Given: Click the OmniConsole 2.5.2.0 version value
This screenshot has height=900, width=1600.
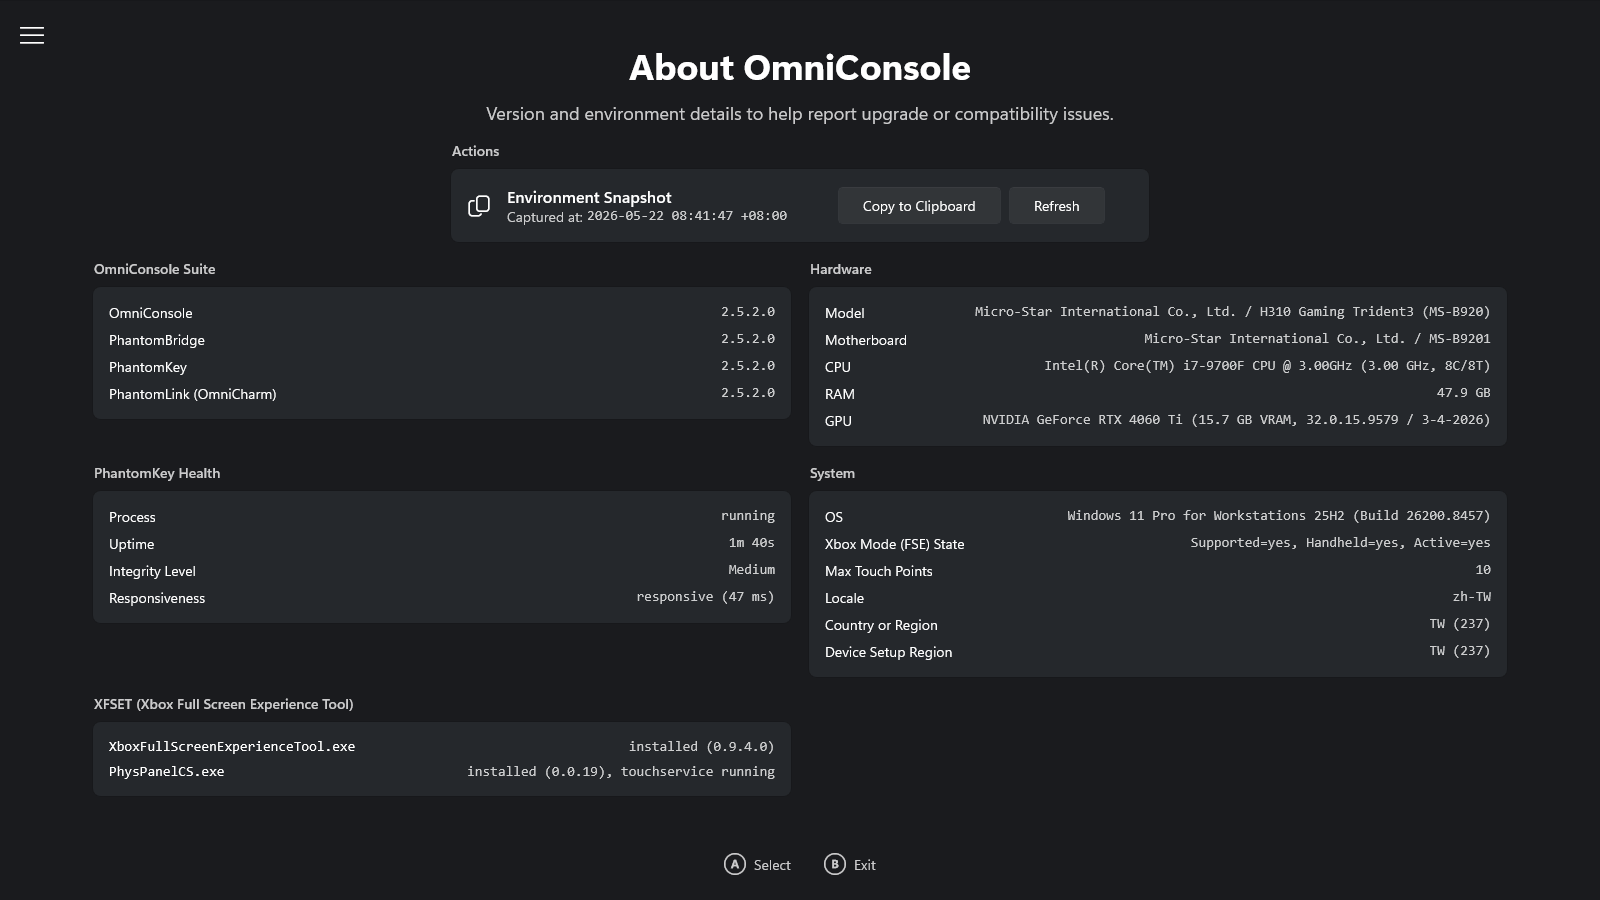Looking at the screenshot, I should tap(748, 312).
